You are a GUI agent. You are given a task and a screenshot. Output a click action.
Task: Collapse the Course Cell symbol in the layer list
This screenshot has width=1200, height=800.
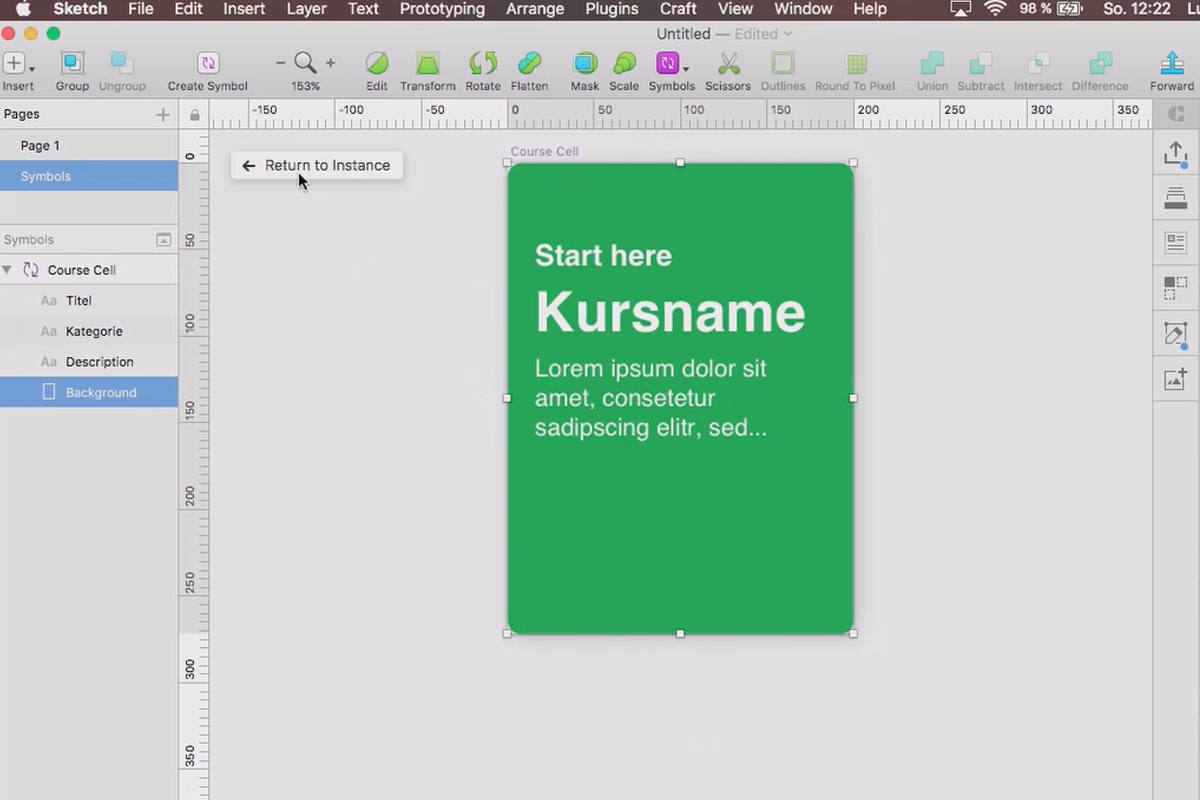coord(10,269)
